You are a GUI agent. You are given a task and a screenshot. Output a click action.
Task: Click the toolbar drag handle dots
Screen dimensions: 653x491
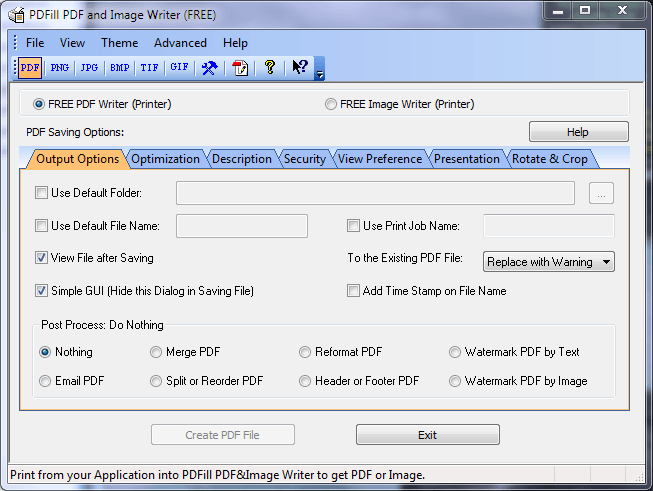pyautogui.click(x=15, y=68)
